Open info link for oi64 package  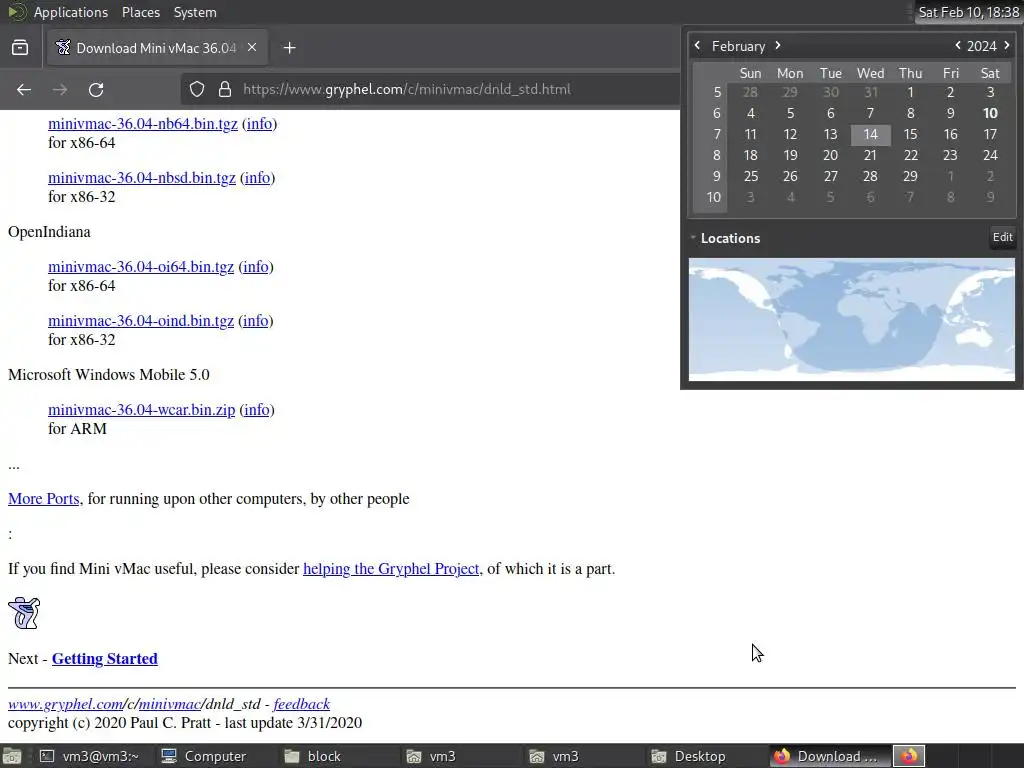point(255,266)
